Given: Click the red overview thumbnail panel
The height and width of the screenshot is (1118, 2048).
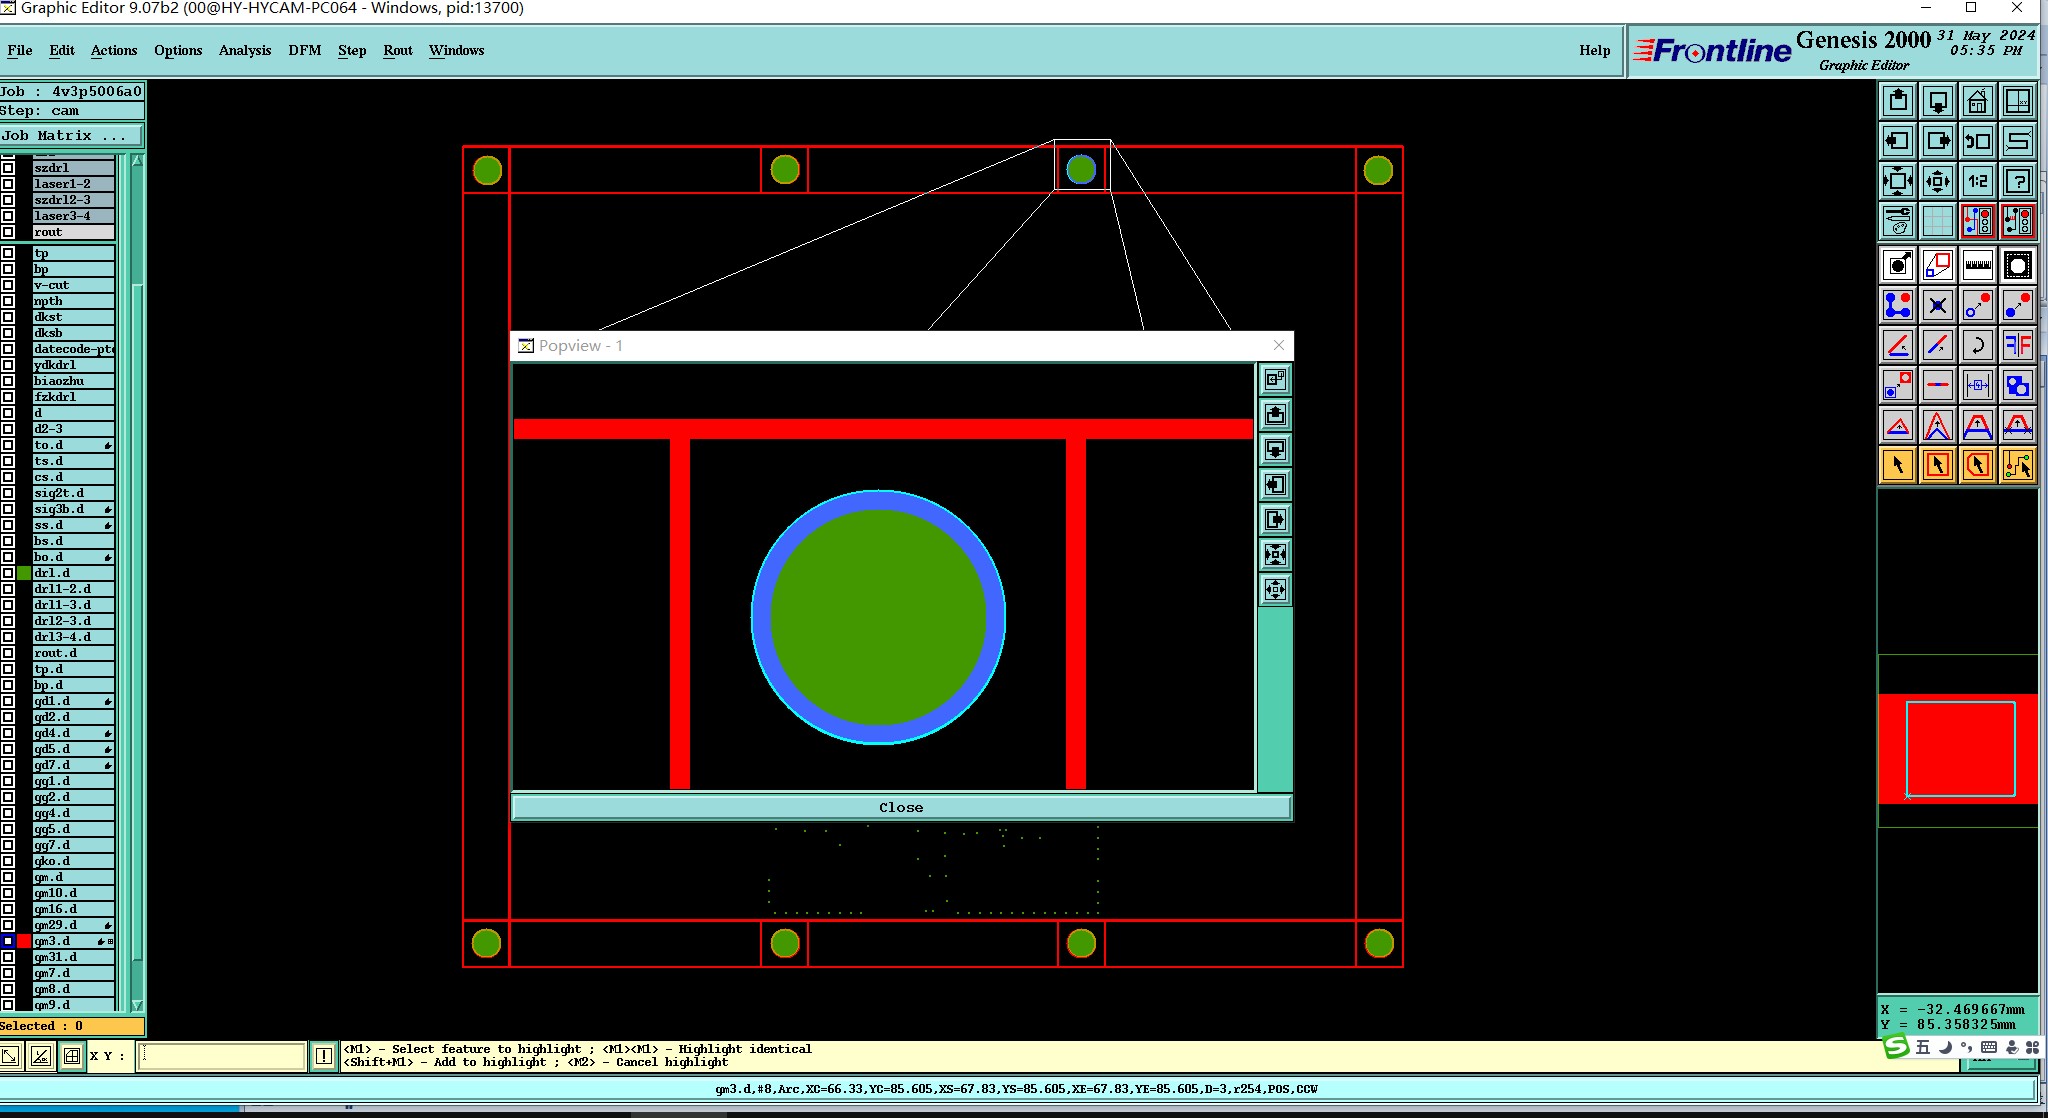Looking at the screenshot, I should pyautogui.click(x=1958, y=749).
